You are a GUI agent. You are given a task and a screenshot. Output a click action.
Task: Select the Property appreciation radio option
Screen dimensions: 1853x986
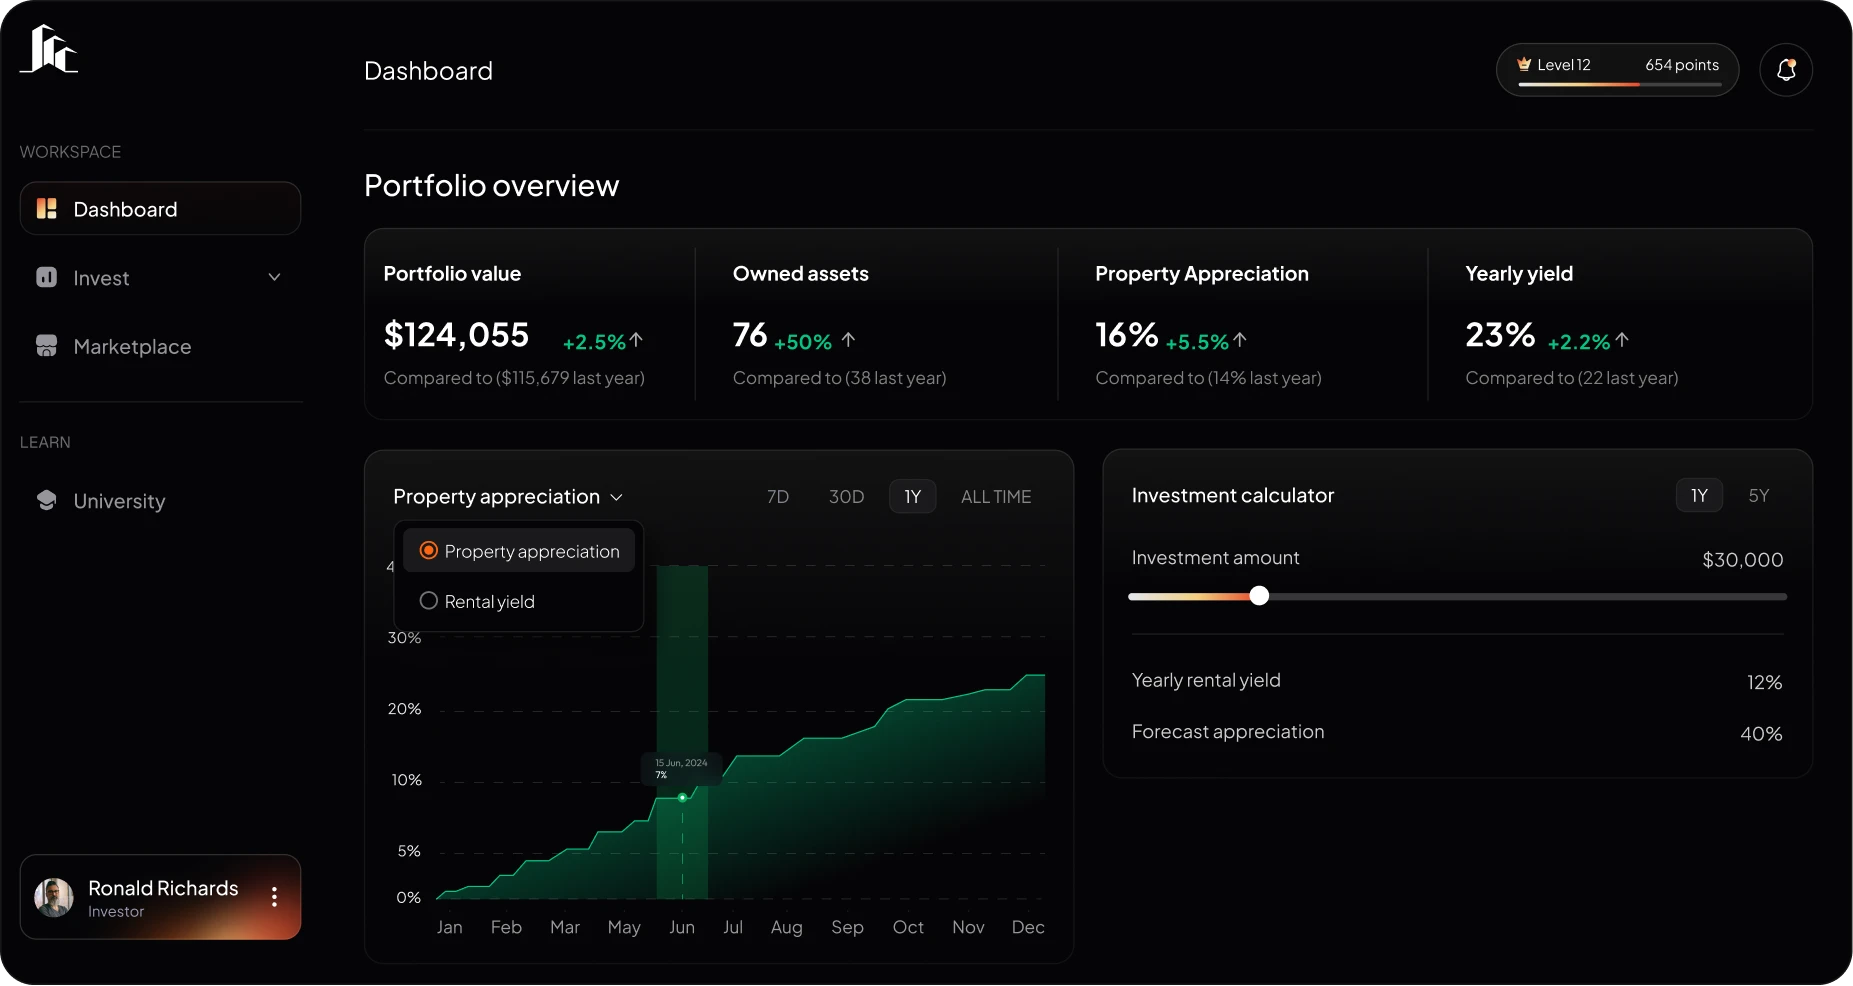pos(428,550)
